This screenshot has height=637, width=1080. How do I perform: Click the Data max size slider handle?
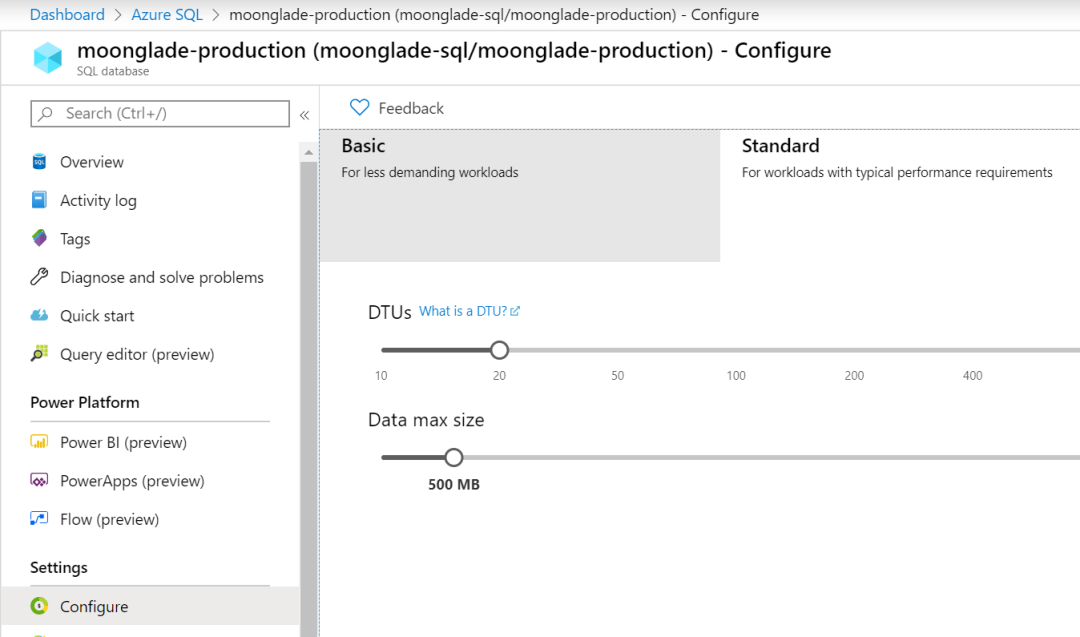(454, 457)
